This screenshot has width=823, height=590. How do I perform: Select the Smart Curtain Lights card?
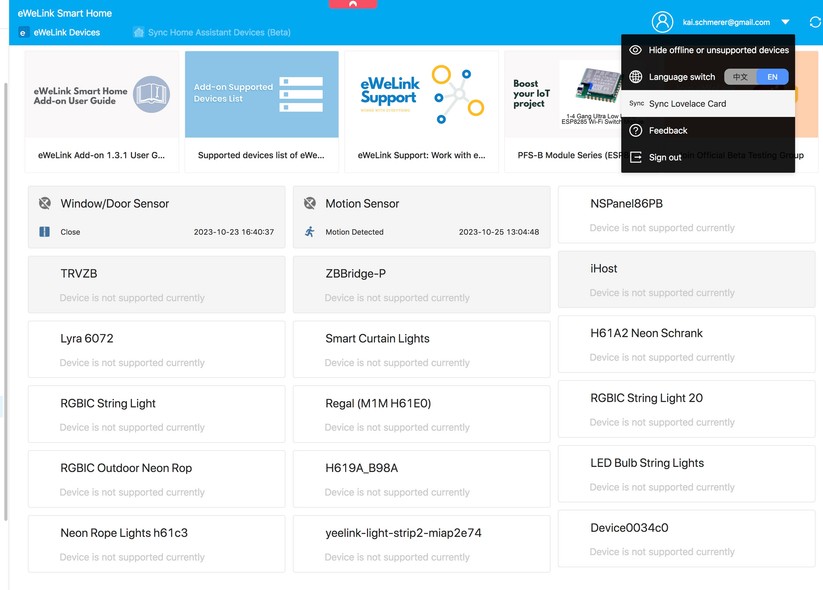pyautogui.click(x=421, y=349)
